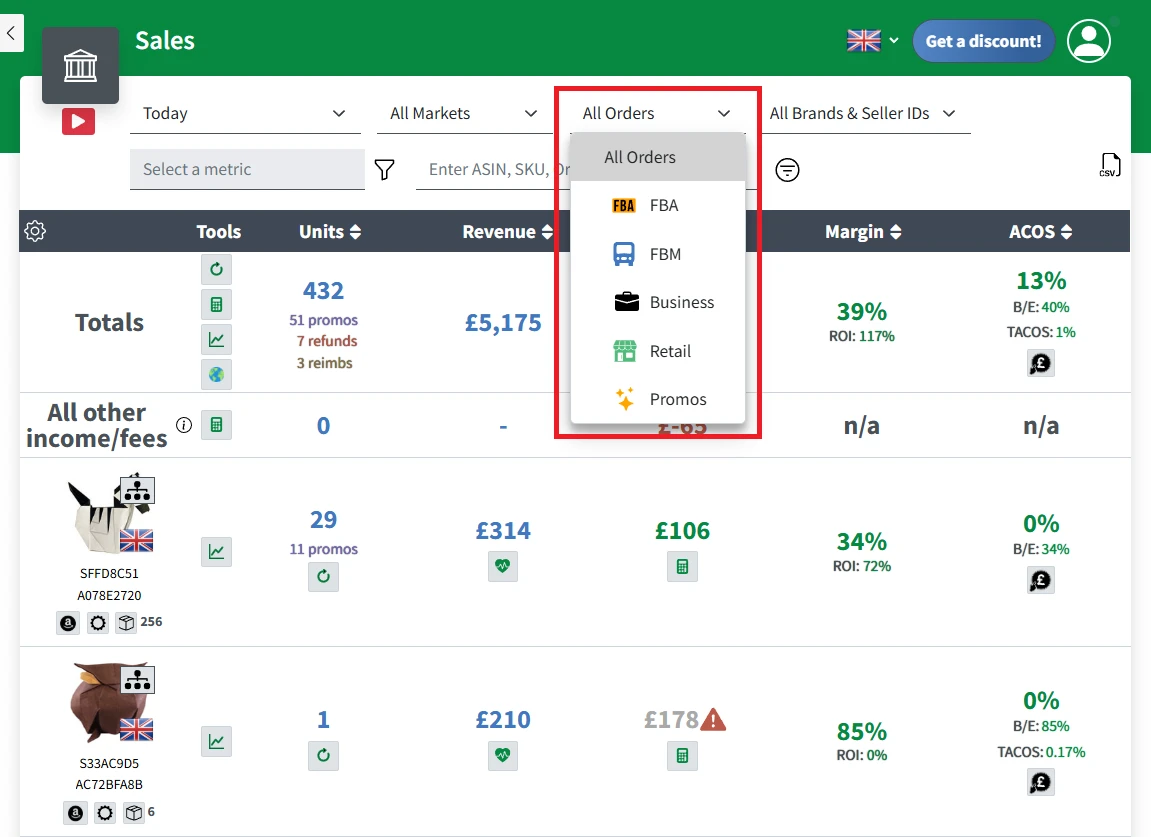Screen dimensions: 1151x837
Task: Select Promos from the orders list
Action: [658, 399]
